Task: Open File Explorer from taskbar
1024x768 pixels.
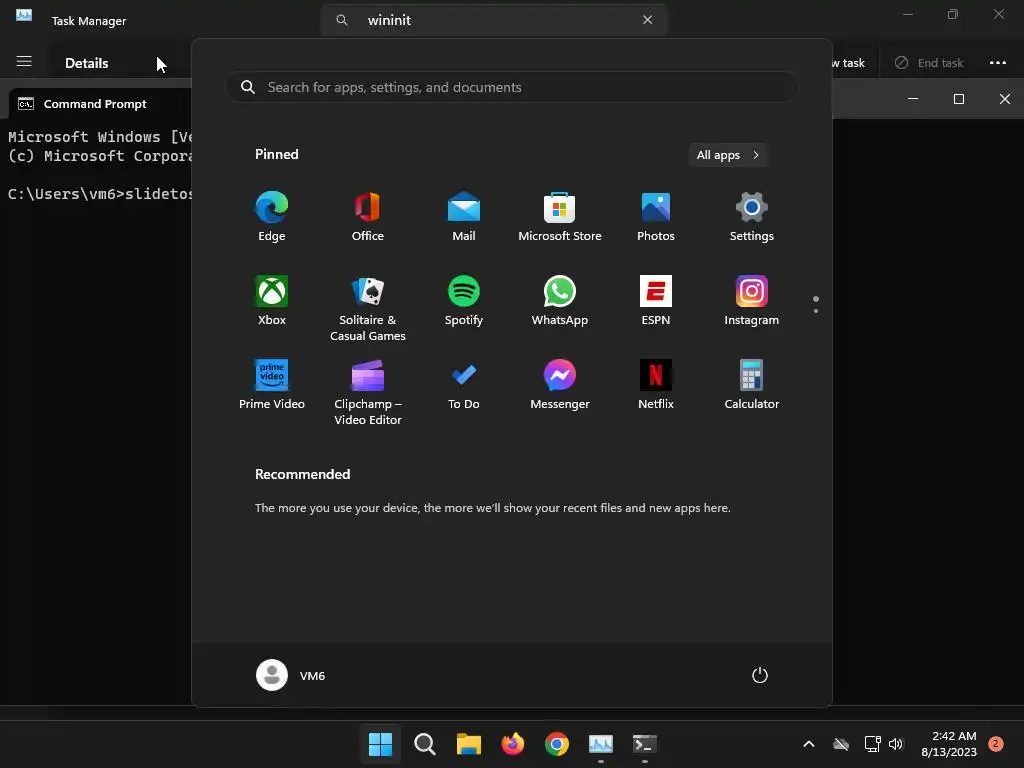Action: [x=468, y=744]
